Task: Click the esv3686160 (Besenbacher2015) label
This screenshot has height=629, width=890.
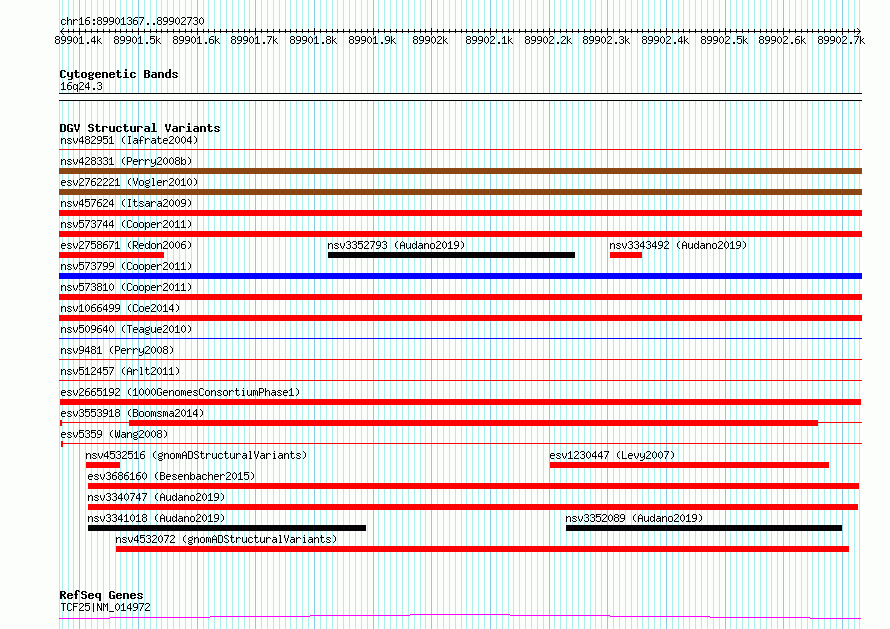Action: (x=171, y=476)
